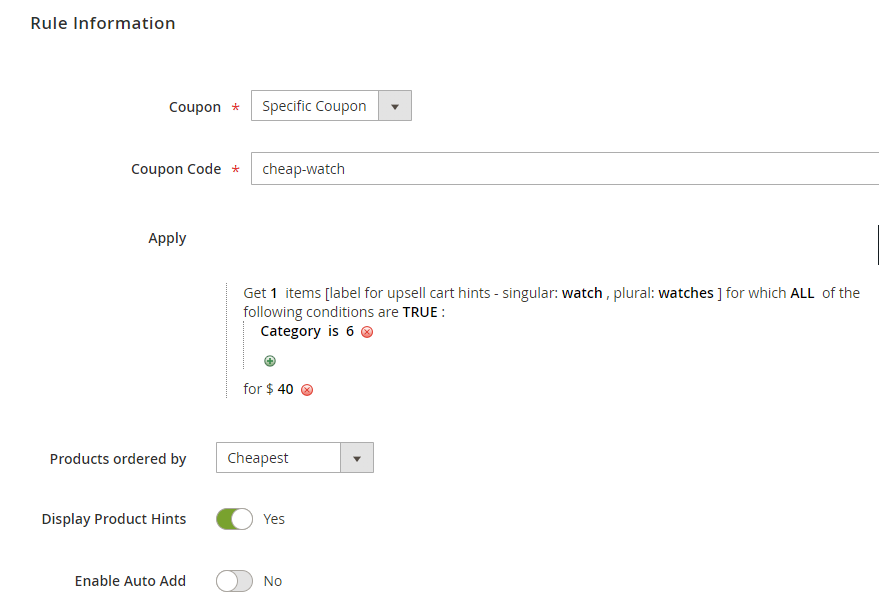Viewport: 879px width, 609px height.
Task: Select the Category condition label
Action: (x=290, y=331)
